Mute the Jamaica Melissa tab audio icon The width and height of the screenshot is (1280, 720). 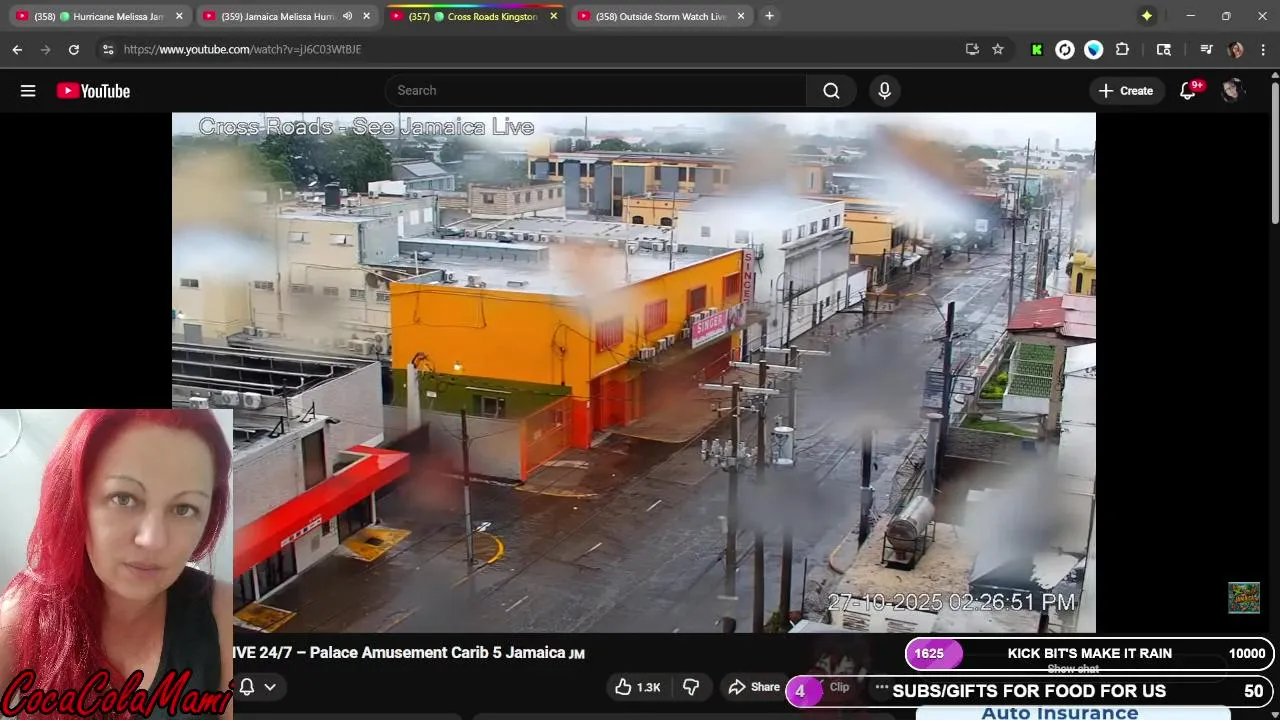(347, 16)
